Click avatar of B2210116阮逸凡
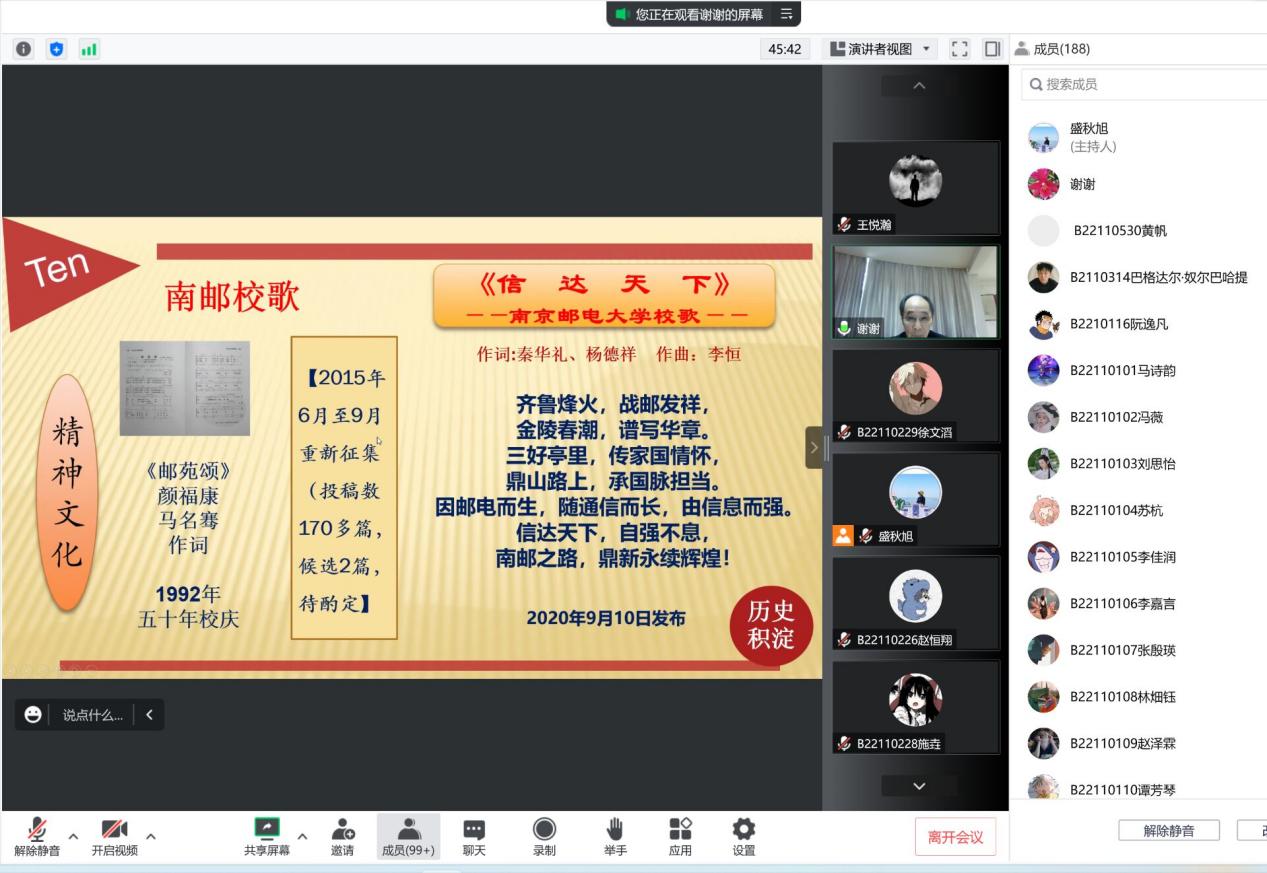 pyautogui.click(x=1043, y=324)
